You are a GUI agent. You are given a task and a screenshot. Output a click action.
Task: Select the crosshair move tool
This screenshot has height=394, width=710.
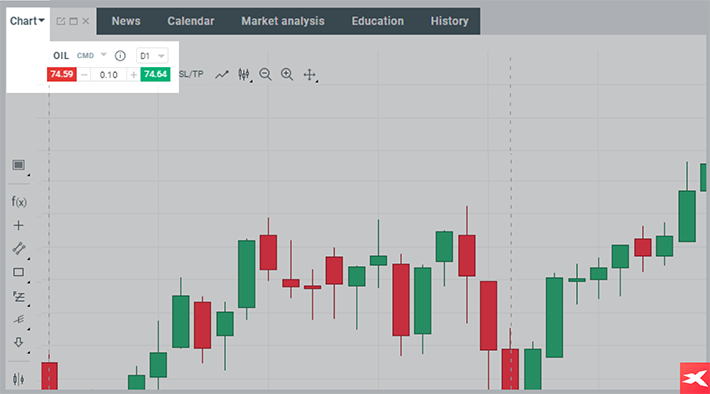310,75
